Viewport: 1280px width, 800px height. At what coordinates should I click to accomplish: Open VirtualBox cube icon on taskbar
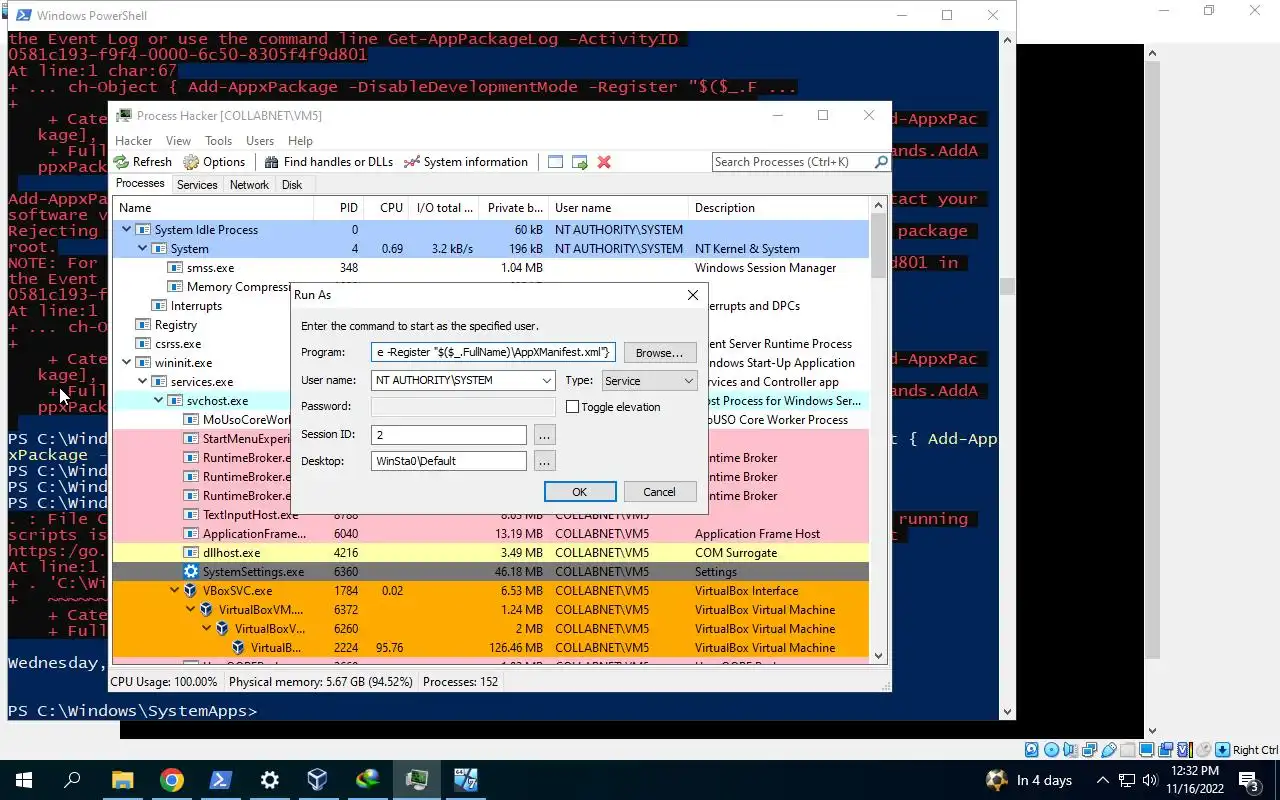(318, 780)
